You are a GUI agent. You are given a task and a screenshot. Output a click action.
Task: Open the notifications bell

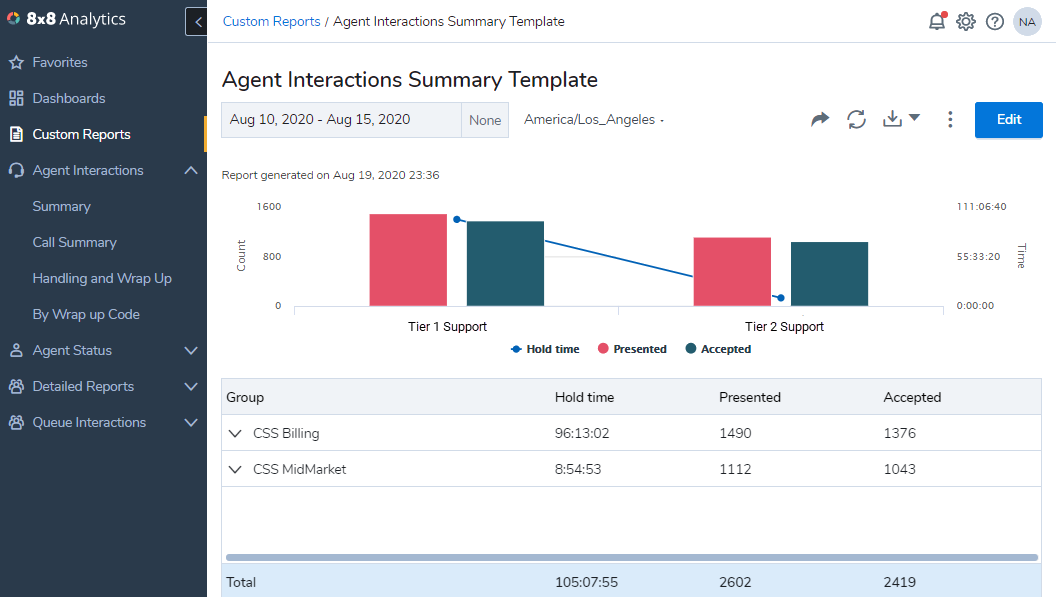pos(937,22)
